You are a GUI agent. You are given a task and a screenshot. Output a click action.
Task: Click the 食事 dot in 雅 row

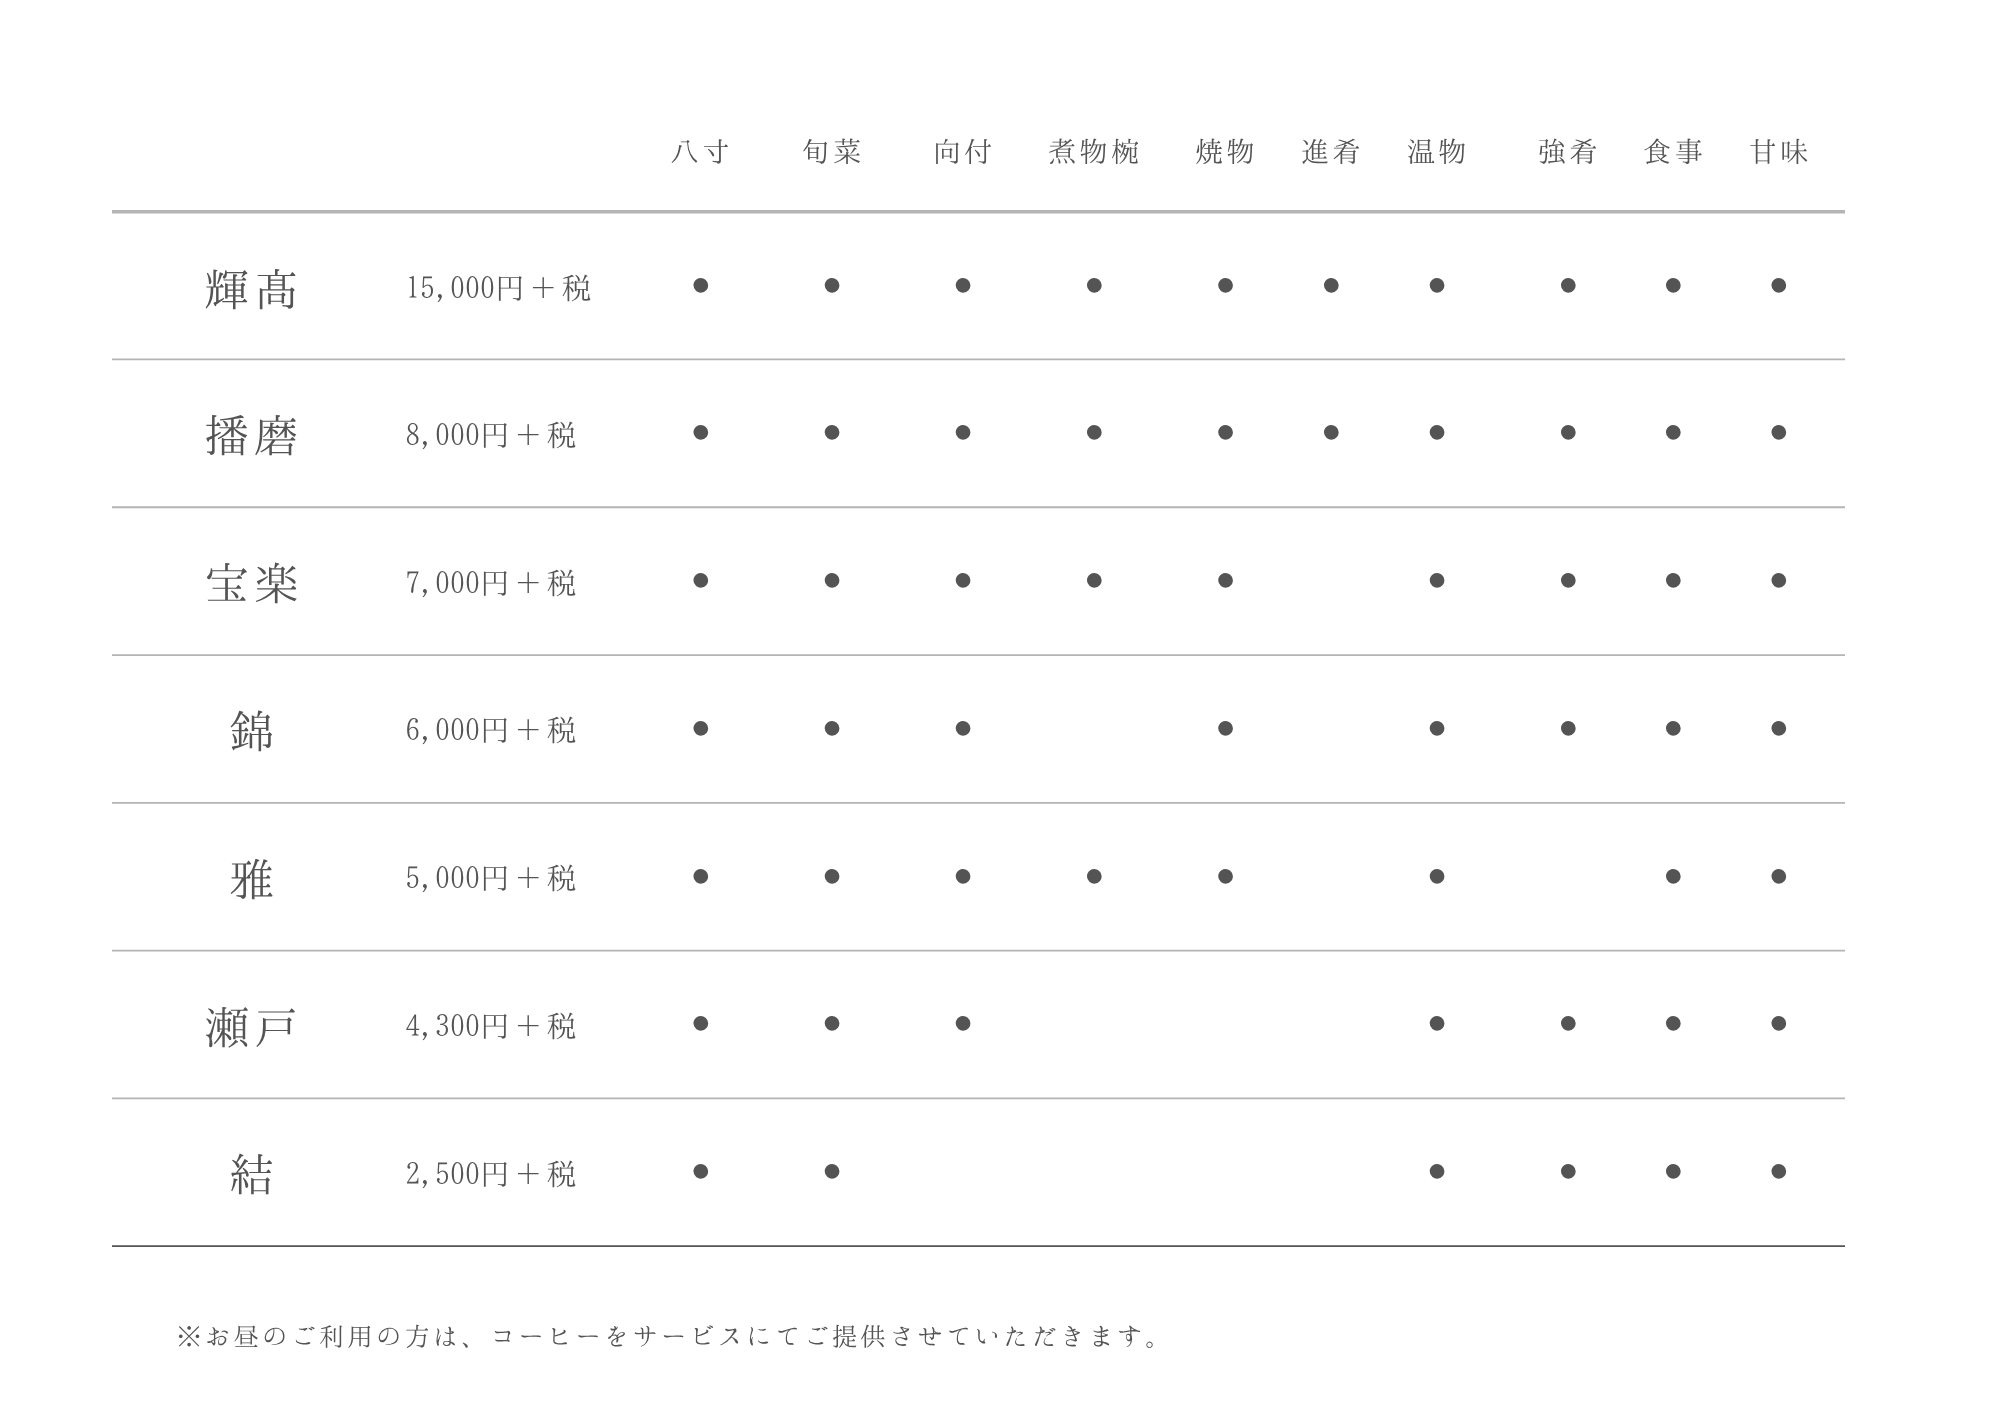pos(1673,876)
